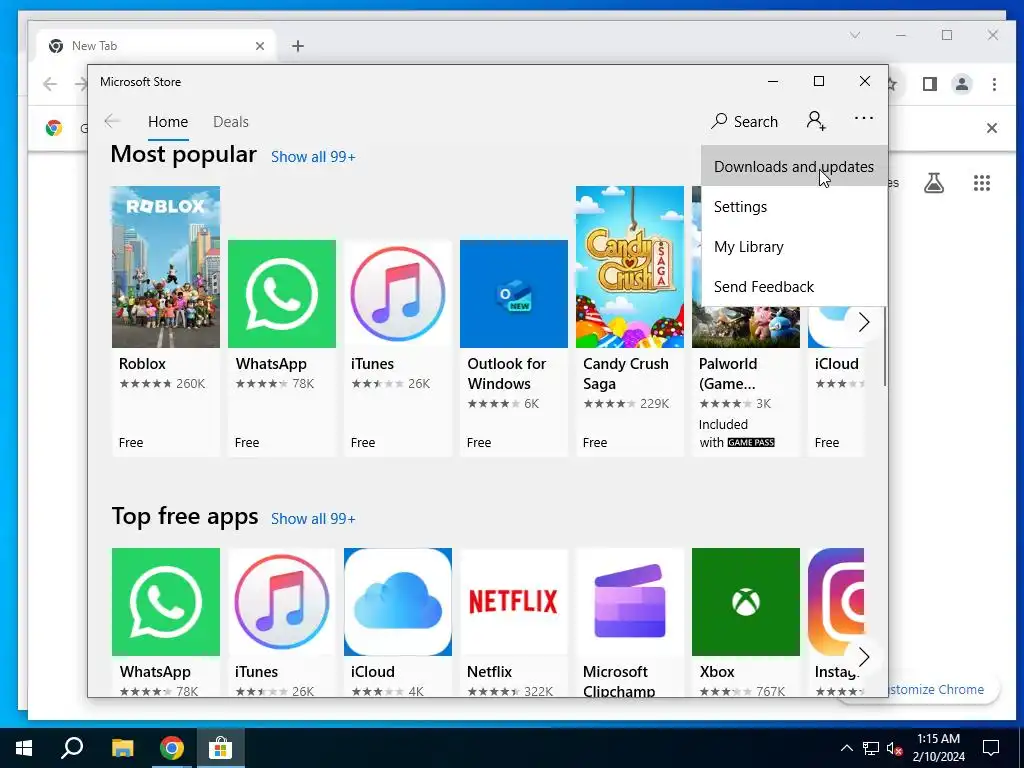Image resolution: width=1024 pixels, height=768 pixels.
Task: Click Chrome icon on the taskbar
Action: (x=172, y=748)
